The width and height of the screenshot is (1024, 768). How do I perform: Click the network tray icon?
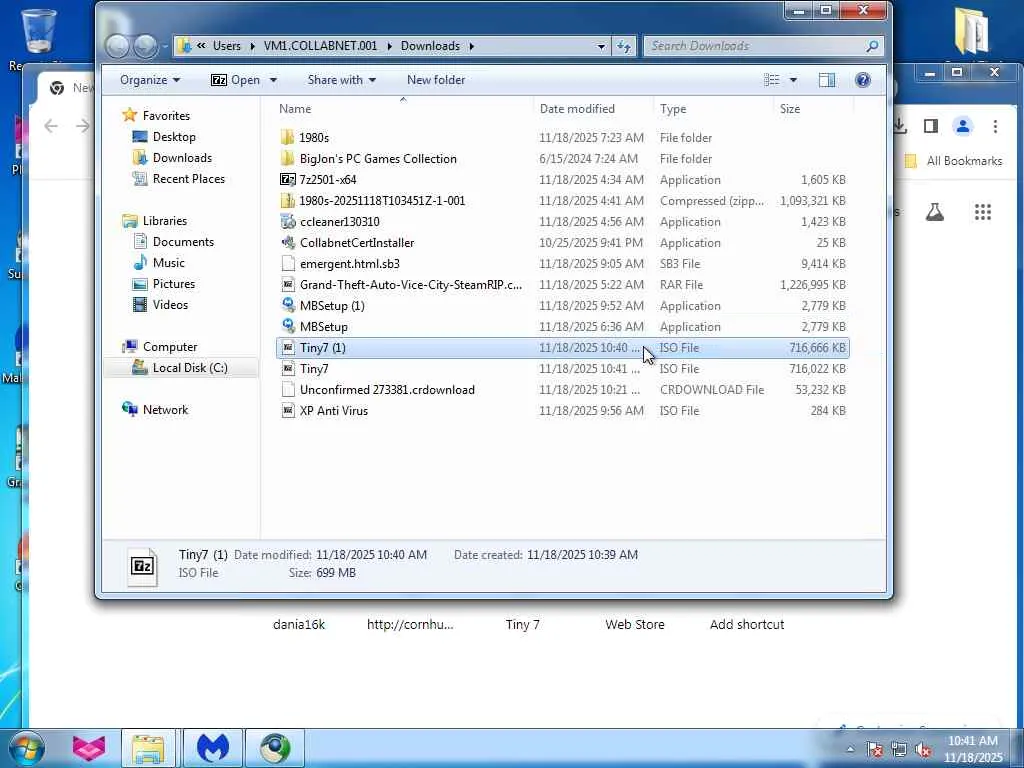coord(899,750)
